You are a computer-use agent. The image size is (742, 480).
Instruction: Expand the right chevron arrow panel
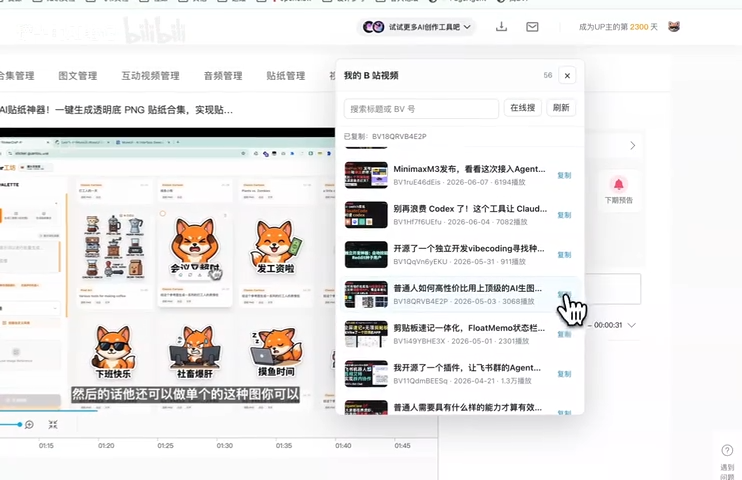(633, 145)
